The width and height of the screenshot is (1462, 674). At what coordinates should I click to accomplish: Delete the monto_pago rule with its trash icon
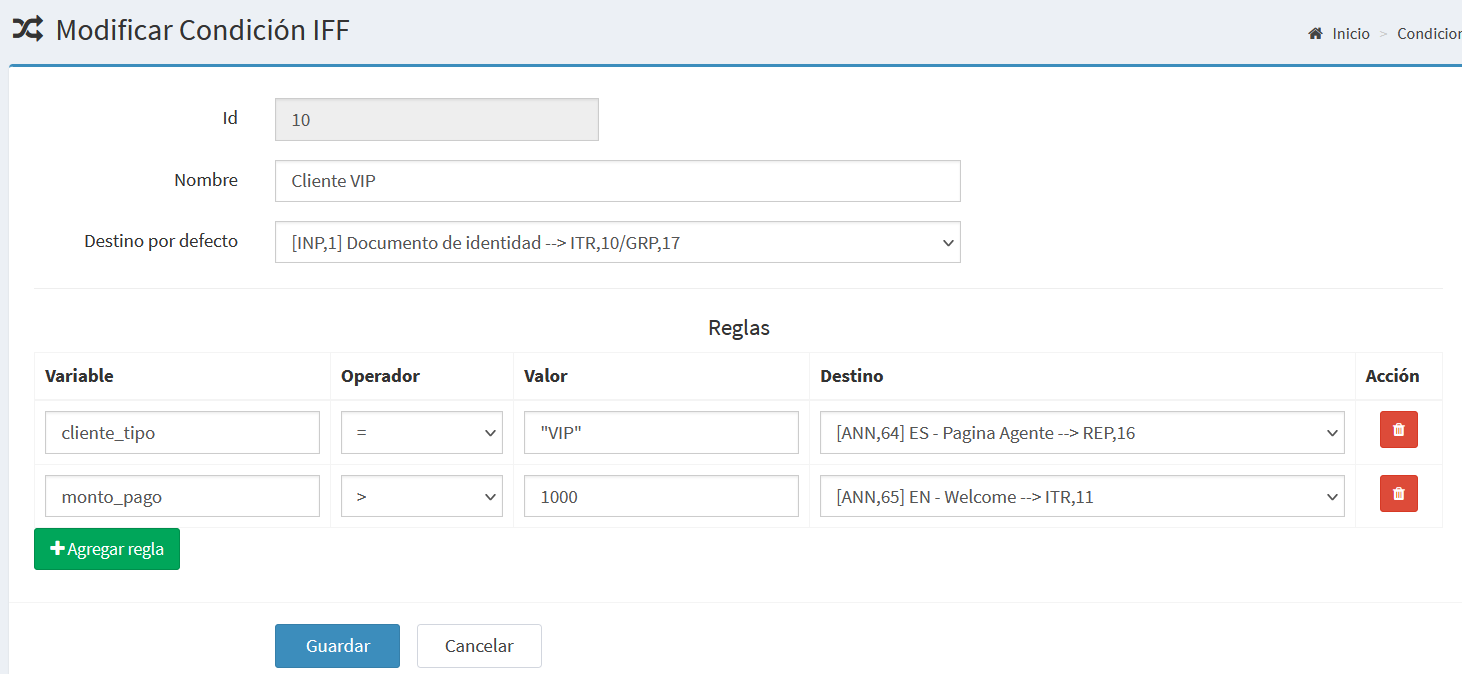tap(1398, 494)
